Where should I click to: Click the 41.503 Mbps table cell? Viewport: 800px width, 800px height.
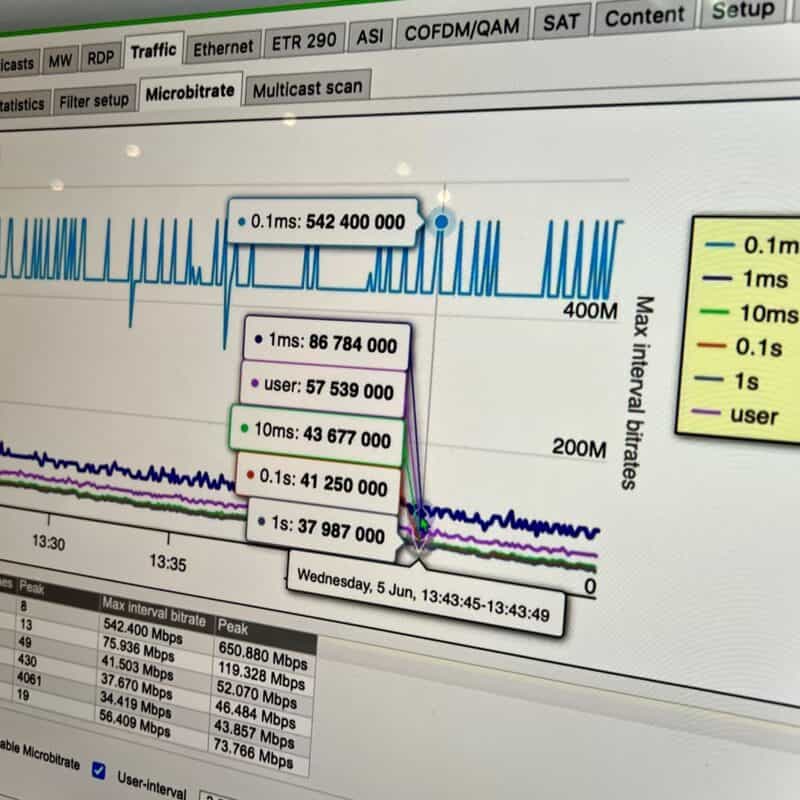click(137, 667)
